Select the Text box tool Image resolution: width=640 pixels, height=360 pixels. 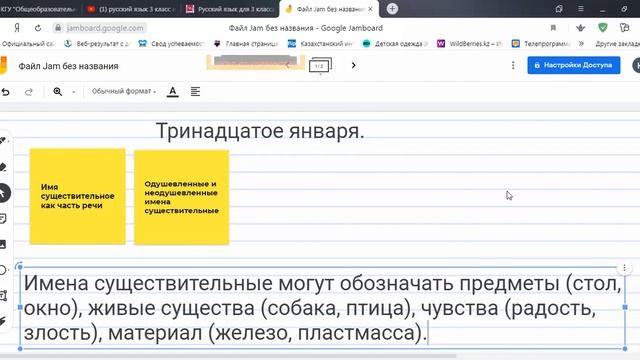pos(3,296)
